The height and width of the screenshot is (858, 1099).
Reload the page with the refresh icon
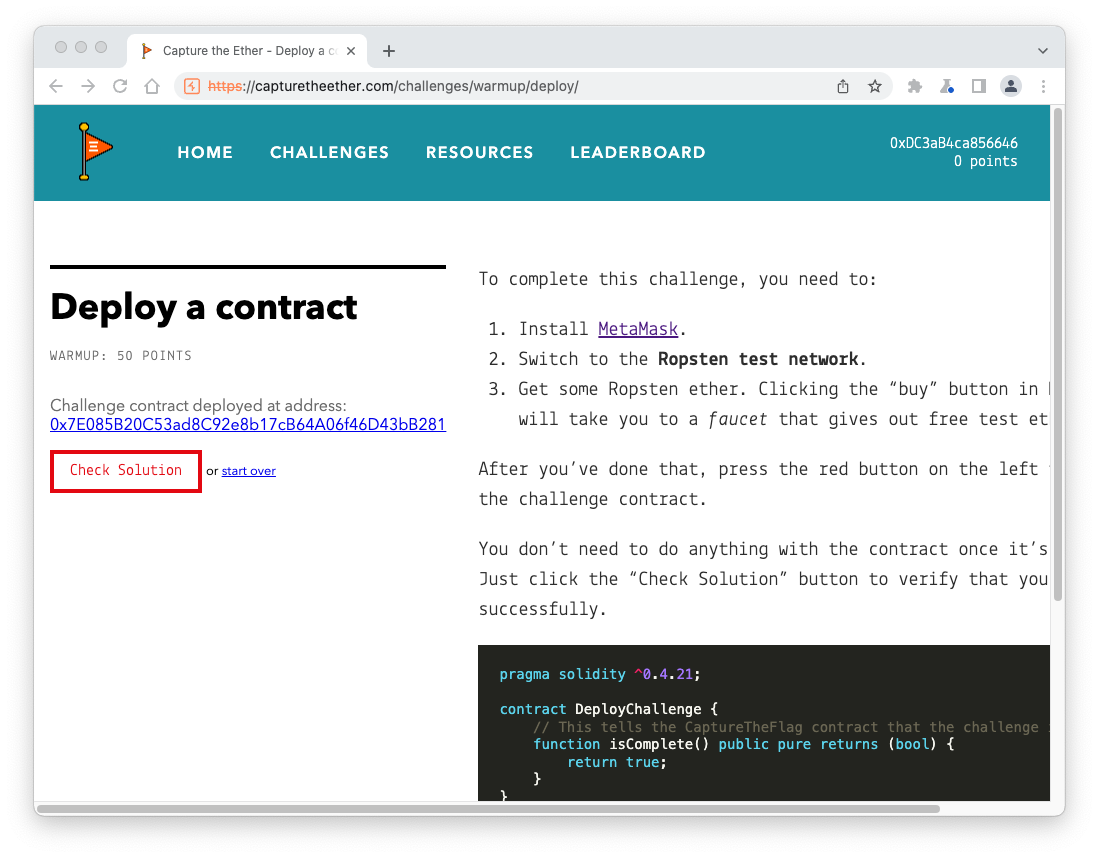120,86
